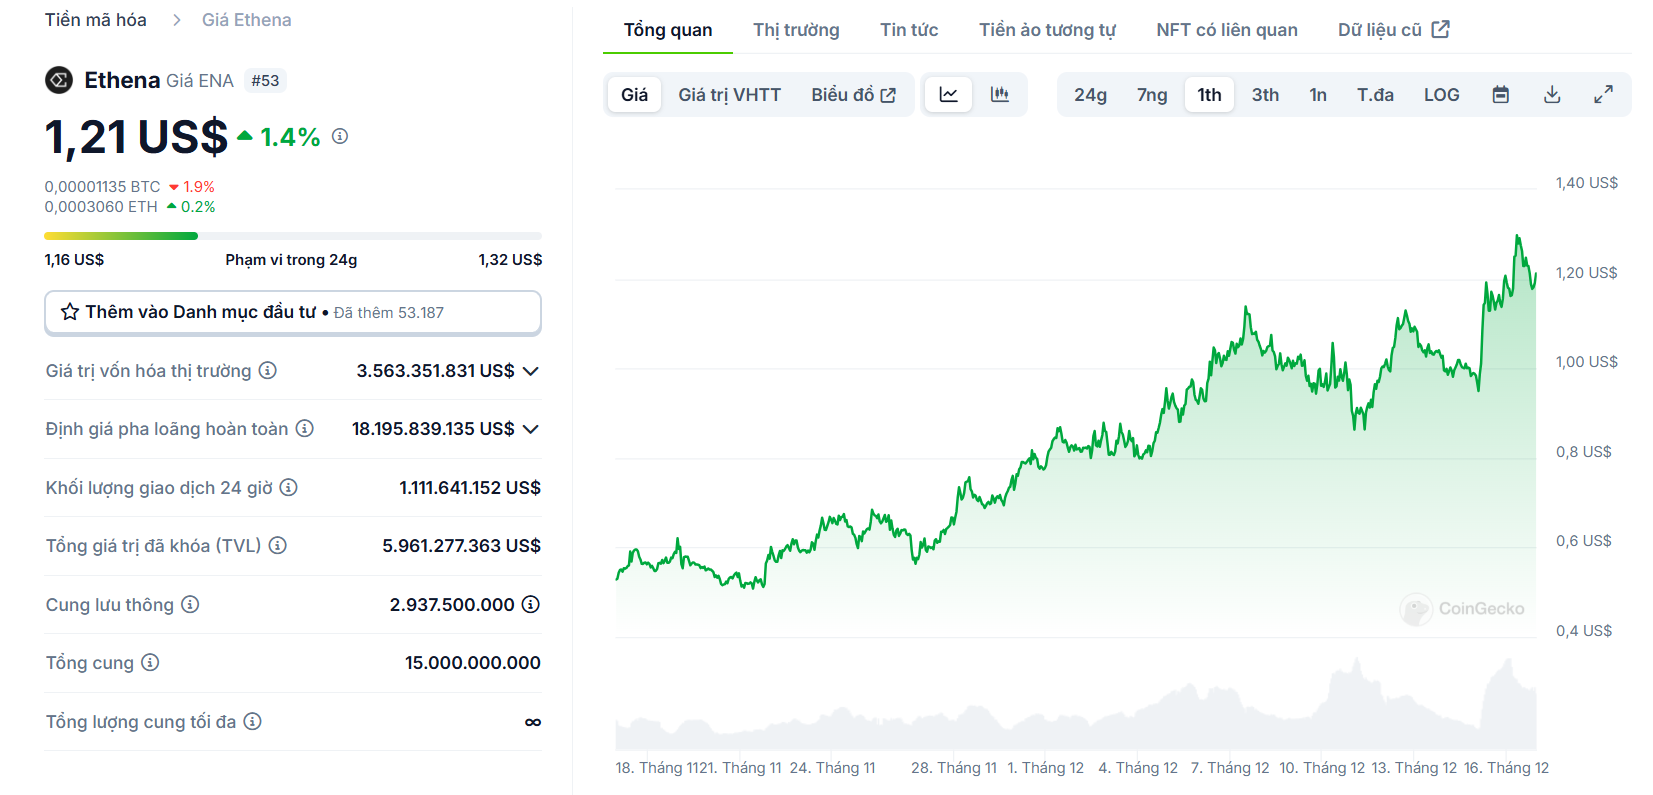Select the 1th time range
Viewport: 1653px width, 795px height.
(x=1210, y=95)
